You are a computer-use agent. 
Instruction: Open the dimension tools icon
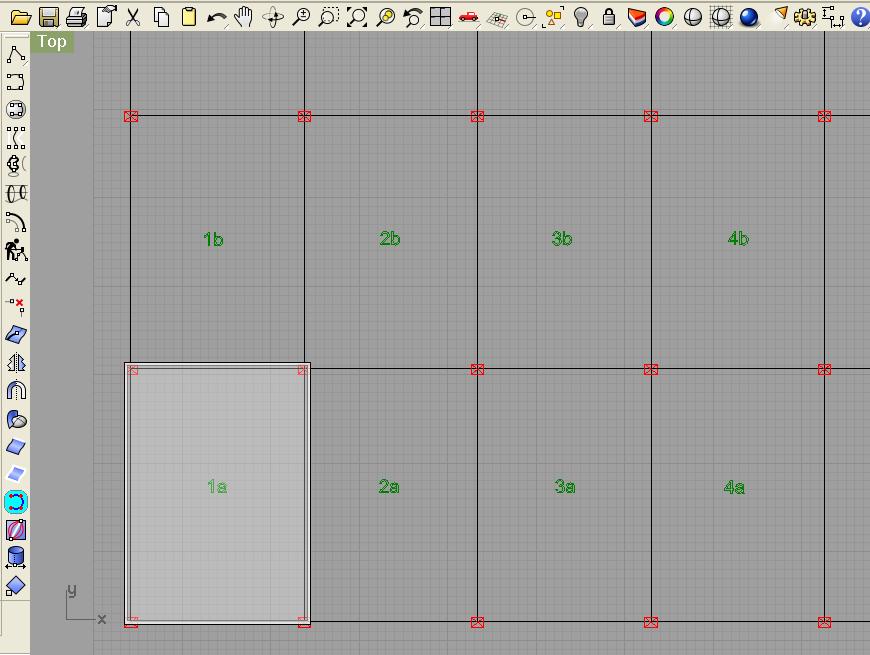point(833,17)
